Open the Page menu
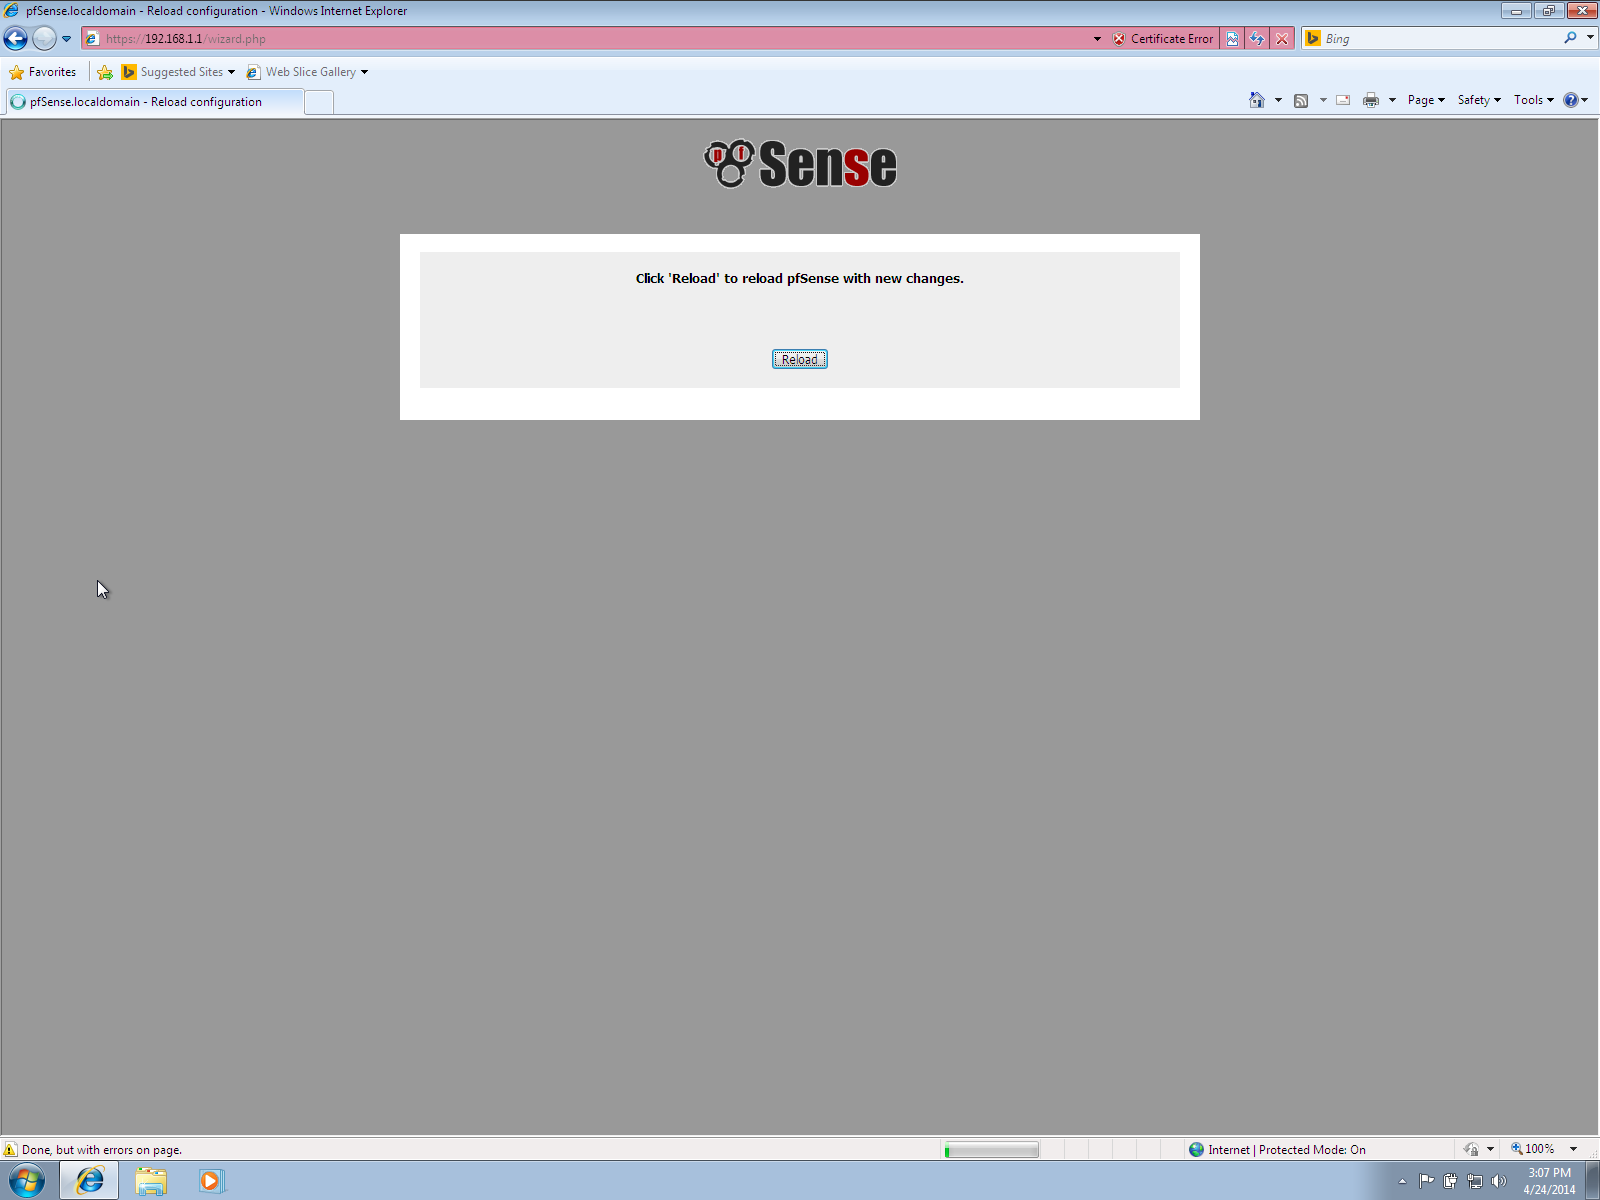 click(x=1426, y=100)
